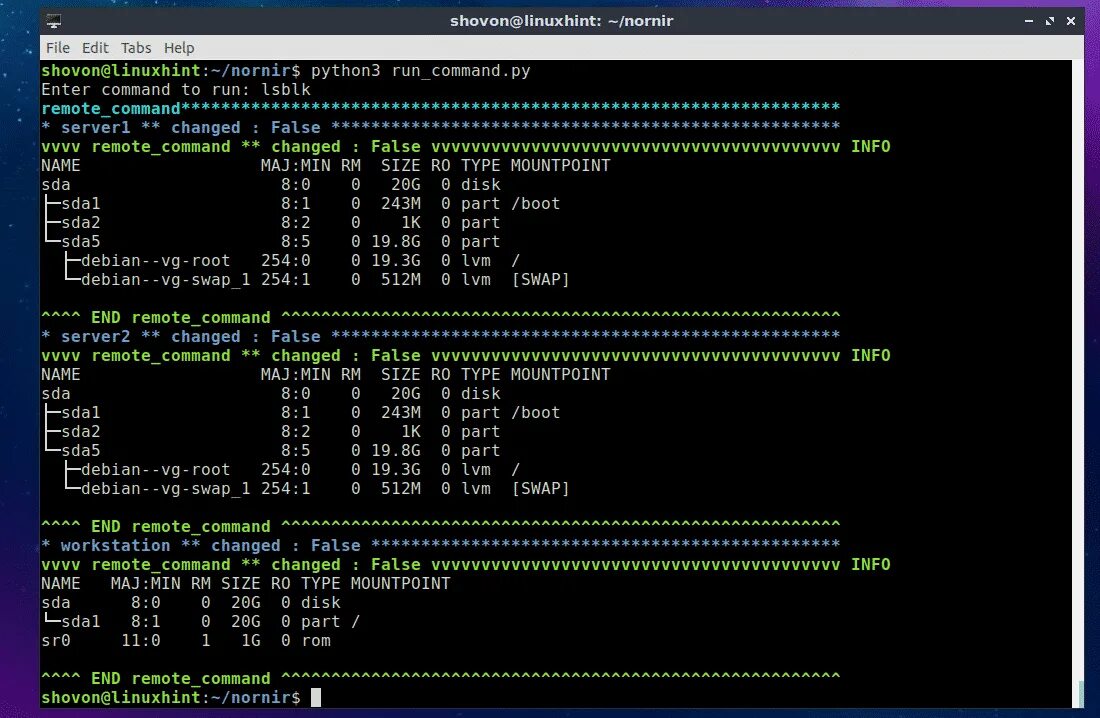Image resolution: width=1100 pixels, height=718 pixels.
Task: Open the Tabs menu
Action: point(135,48)
